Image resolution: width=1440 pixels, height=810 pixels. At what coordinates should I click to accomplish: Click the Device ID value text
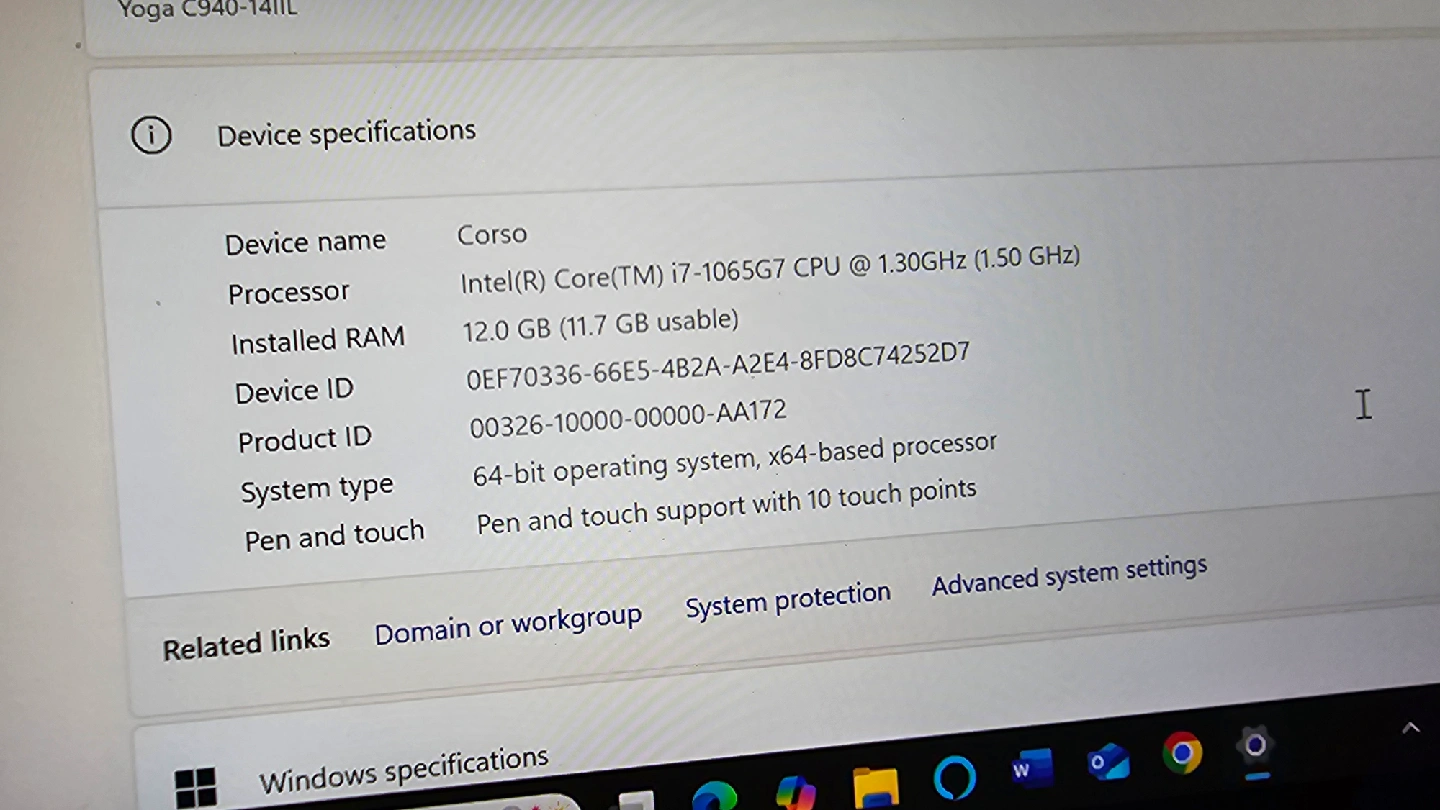pos(717,367)
